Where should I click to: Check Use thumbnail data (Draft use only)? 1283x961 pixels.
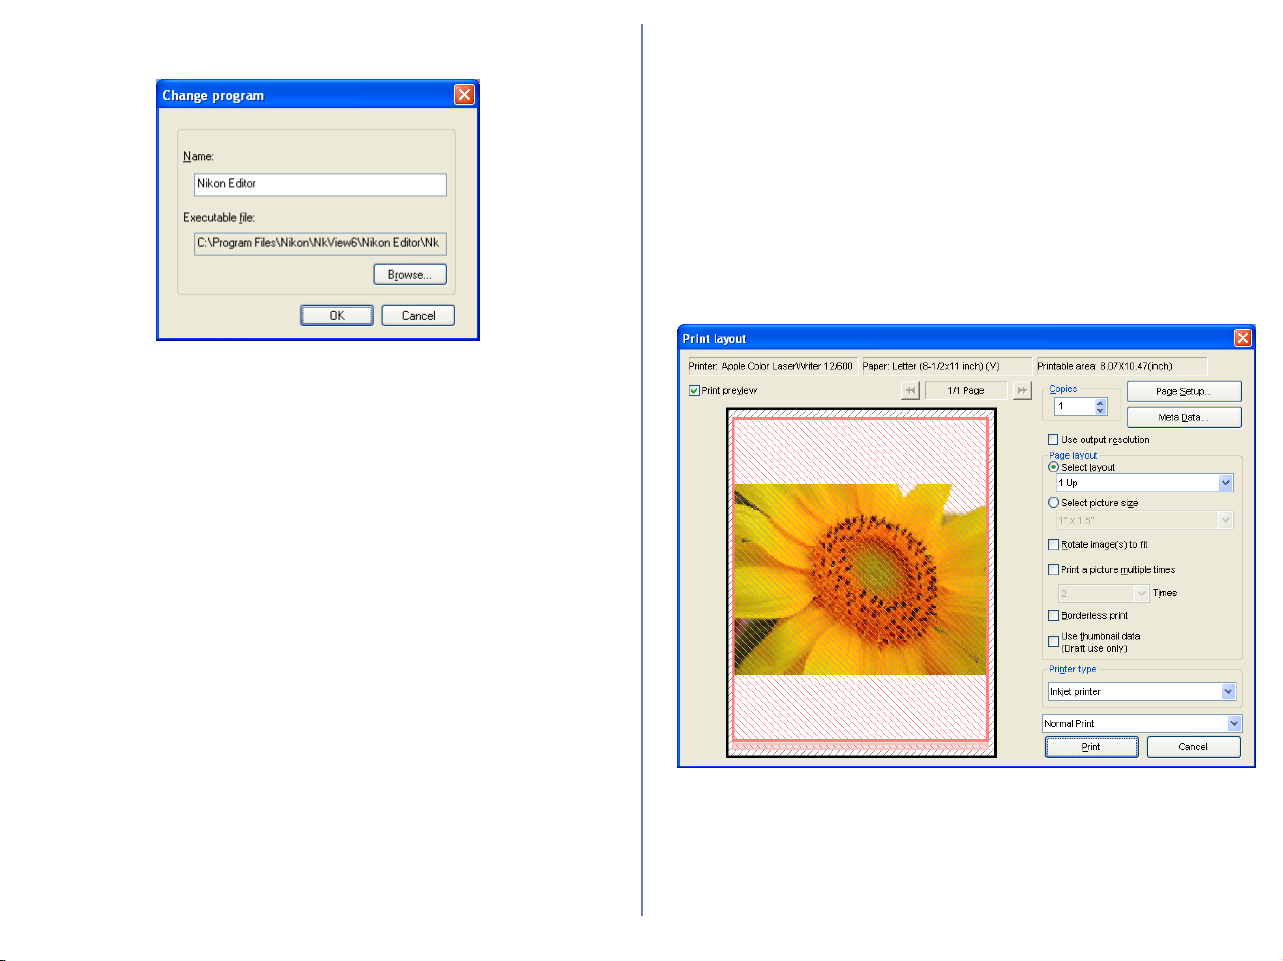[1053, 642]
